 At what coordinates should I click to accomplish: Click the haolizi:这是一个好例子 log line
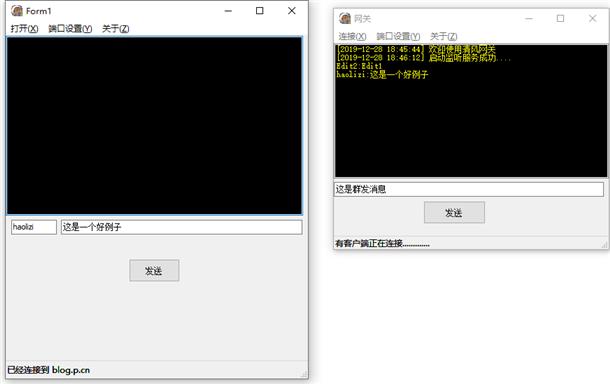(382, 74)
